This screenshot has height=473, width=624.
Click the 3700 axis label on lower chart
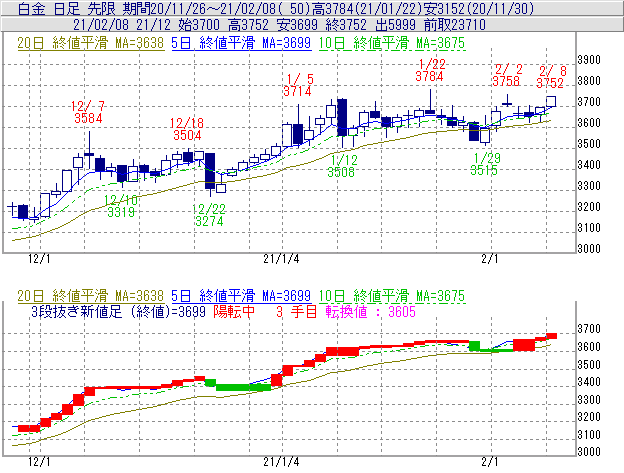point(589,329)
